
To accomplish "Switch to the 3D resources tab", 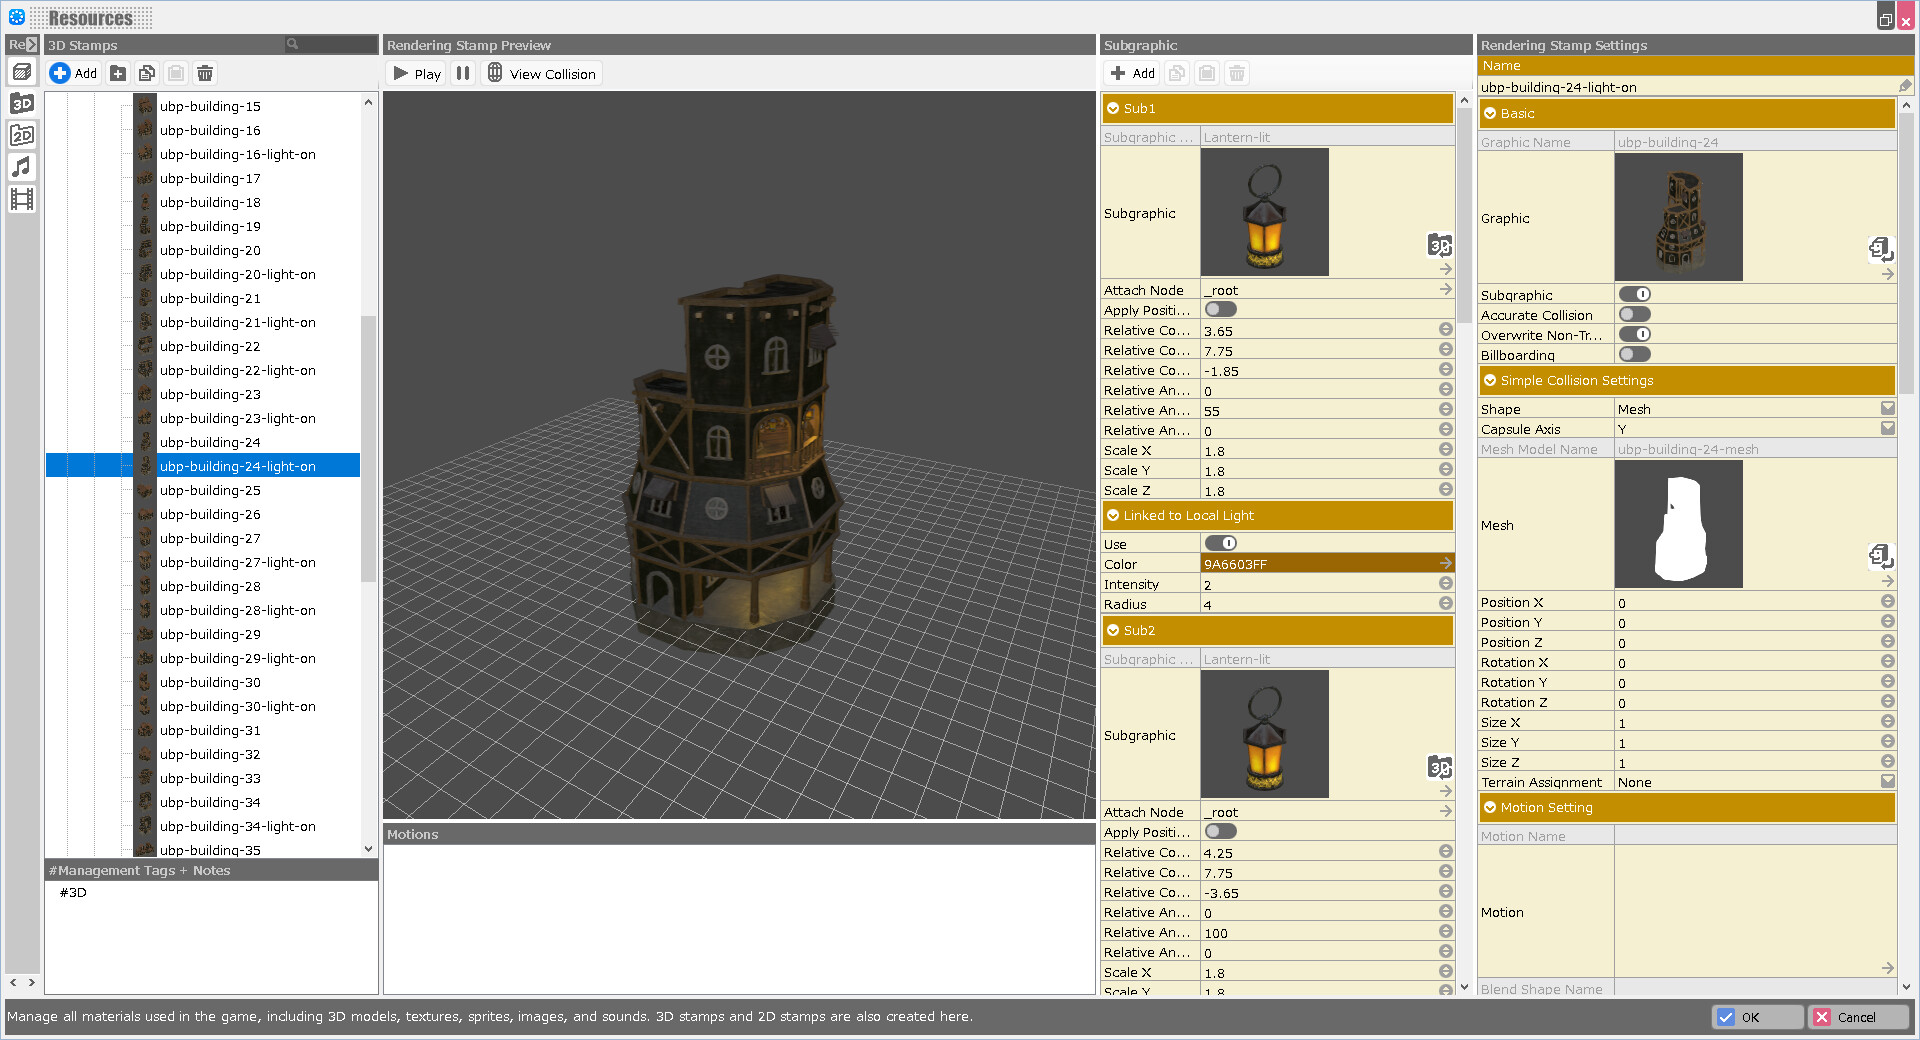I will tap(21, 103).
